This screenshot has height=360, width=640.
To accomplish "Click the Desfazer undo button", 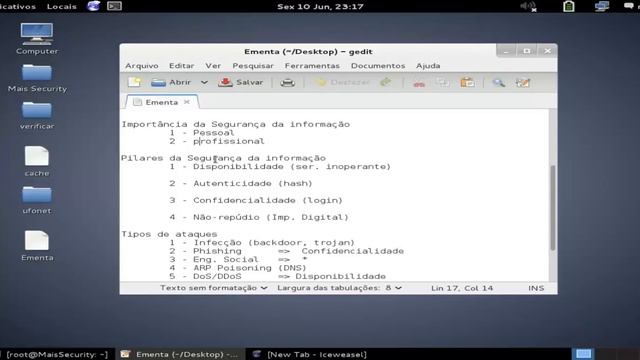I will click(343, 82).
